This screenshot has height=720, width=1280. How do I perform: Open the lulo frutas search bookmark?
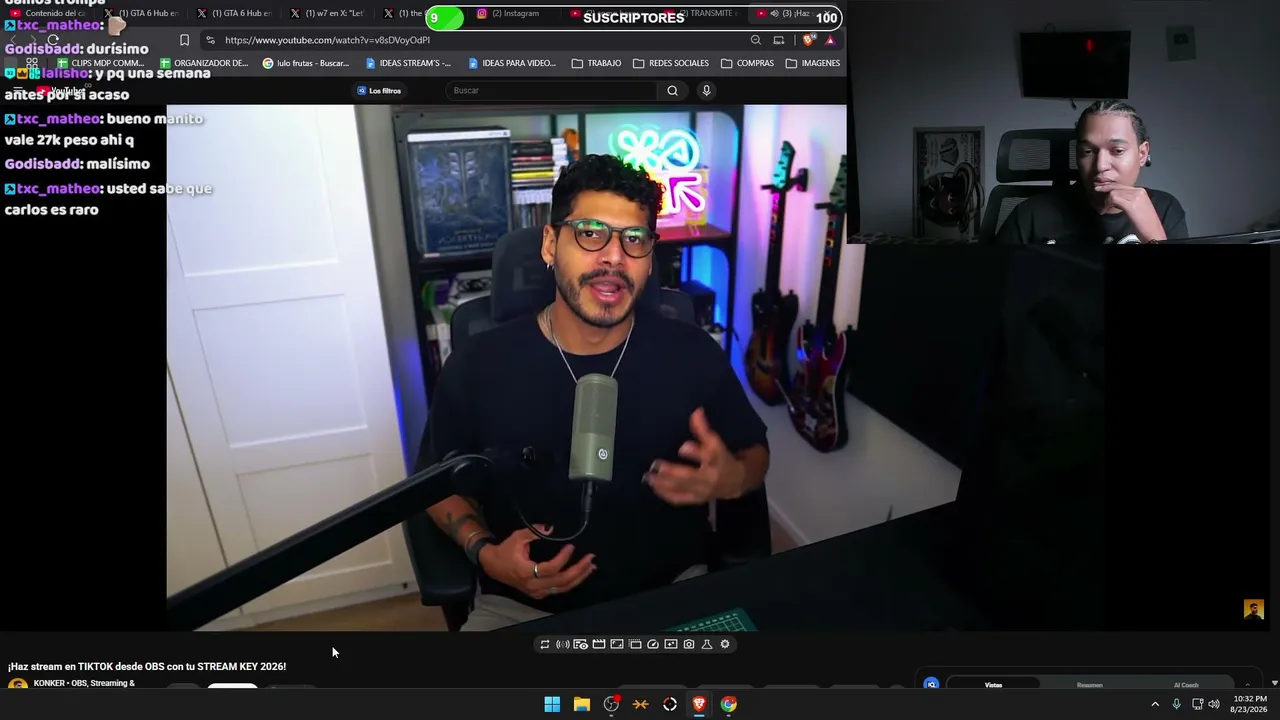[306, 63]
